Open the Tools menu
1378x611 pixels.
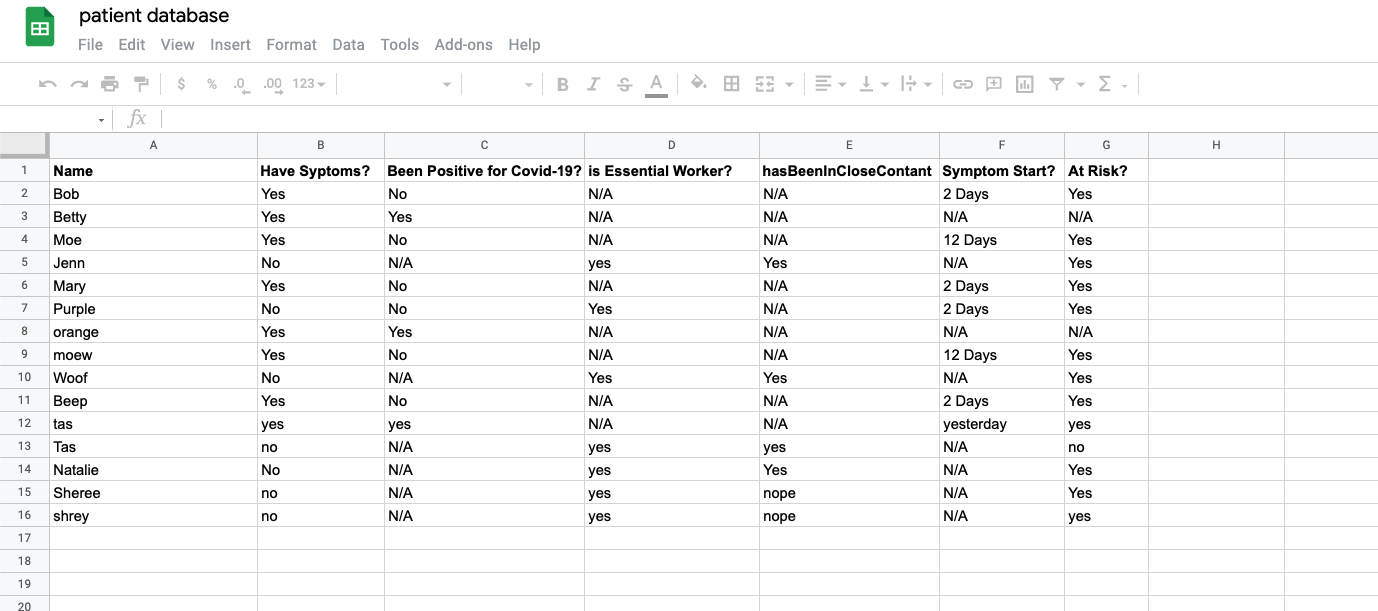pos(399,44)
